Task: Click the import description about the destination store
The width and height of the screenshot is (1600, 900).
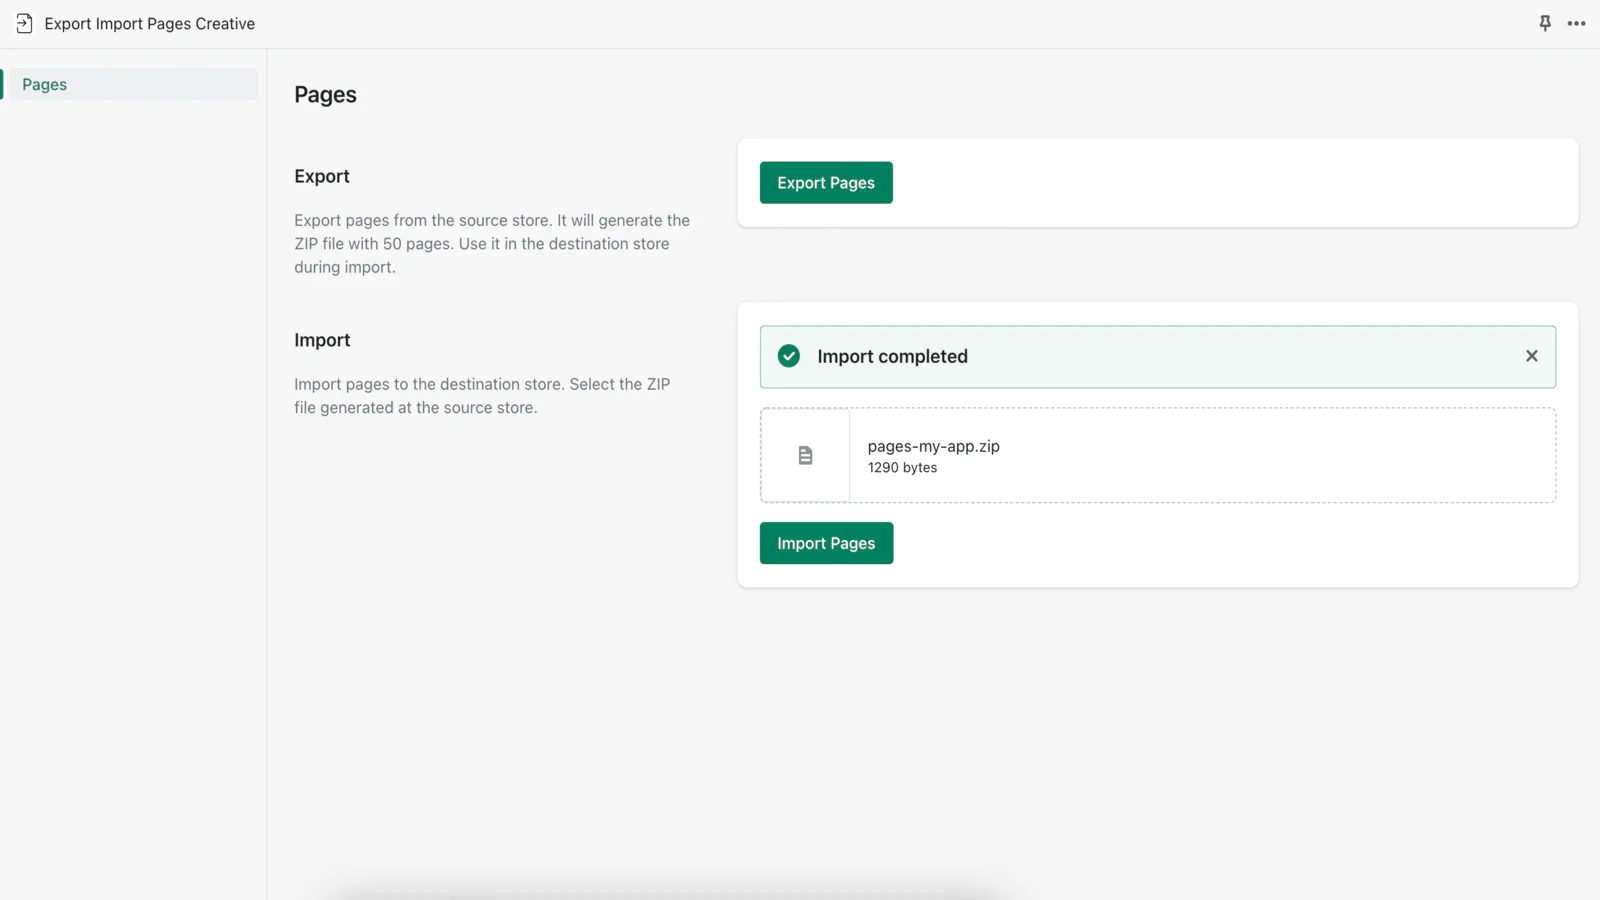Action: click(482, 396)
